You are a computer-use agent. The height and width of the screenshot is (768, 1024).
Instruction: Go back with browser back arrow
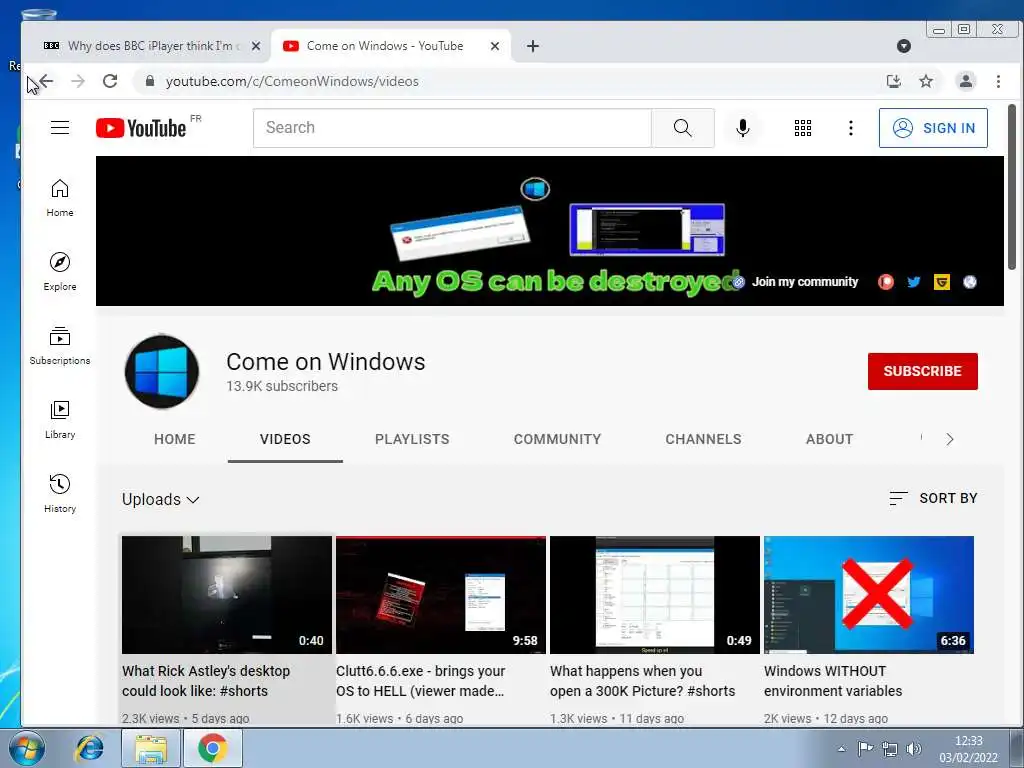click(46, 81)
